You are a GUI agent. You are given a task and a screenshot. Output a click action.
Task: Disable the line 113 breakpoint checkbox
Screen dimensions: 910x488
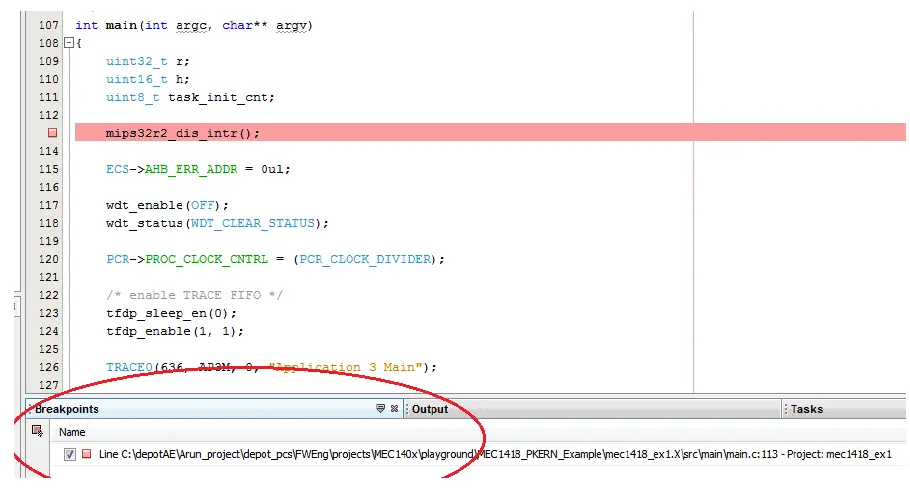click(x=70, y=454)
